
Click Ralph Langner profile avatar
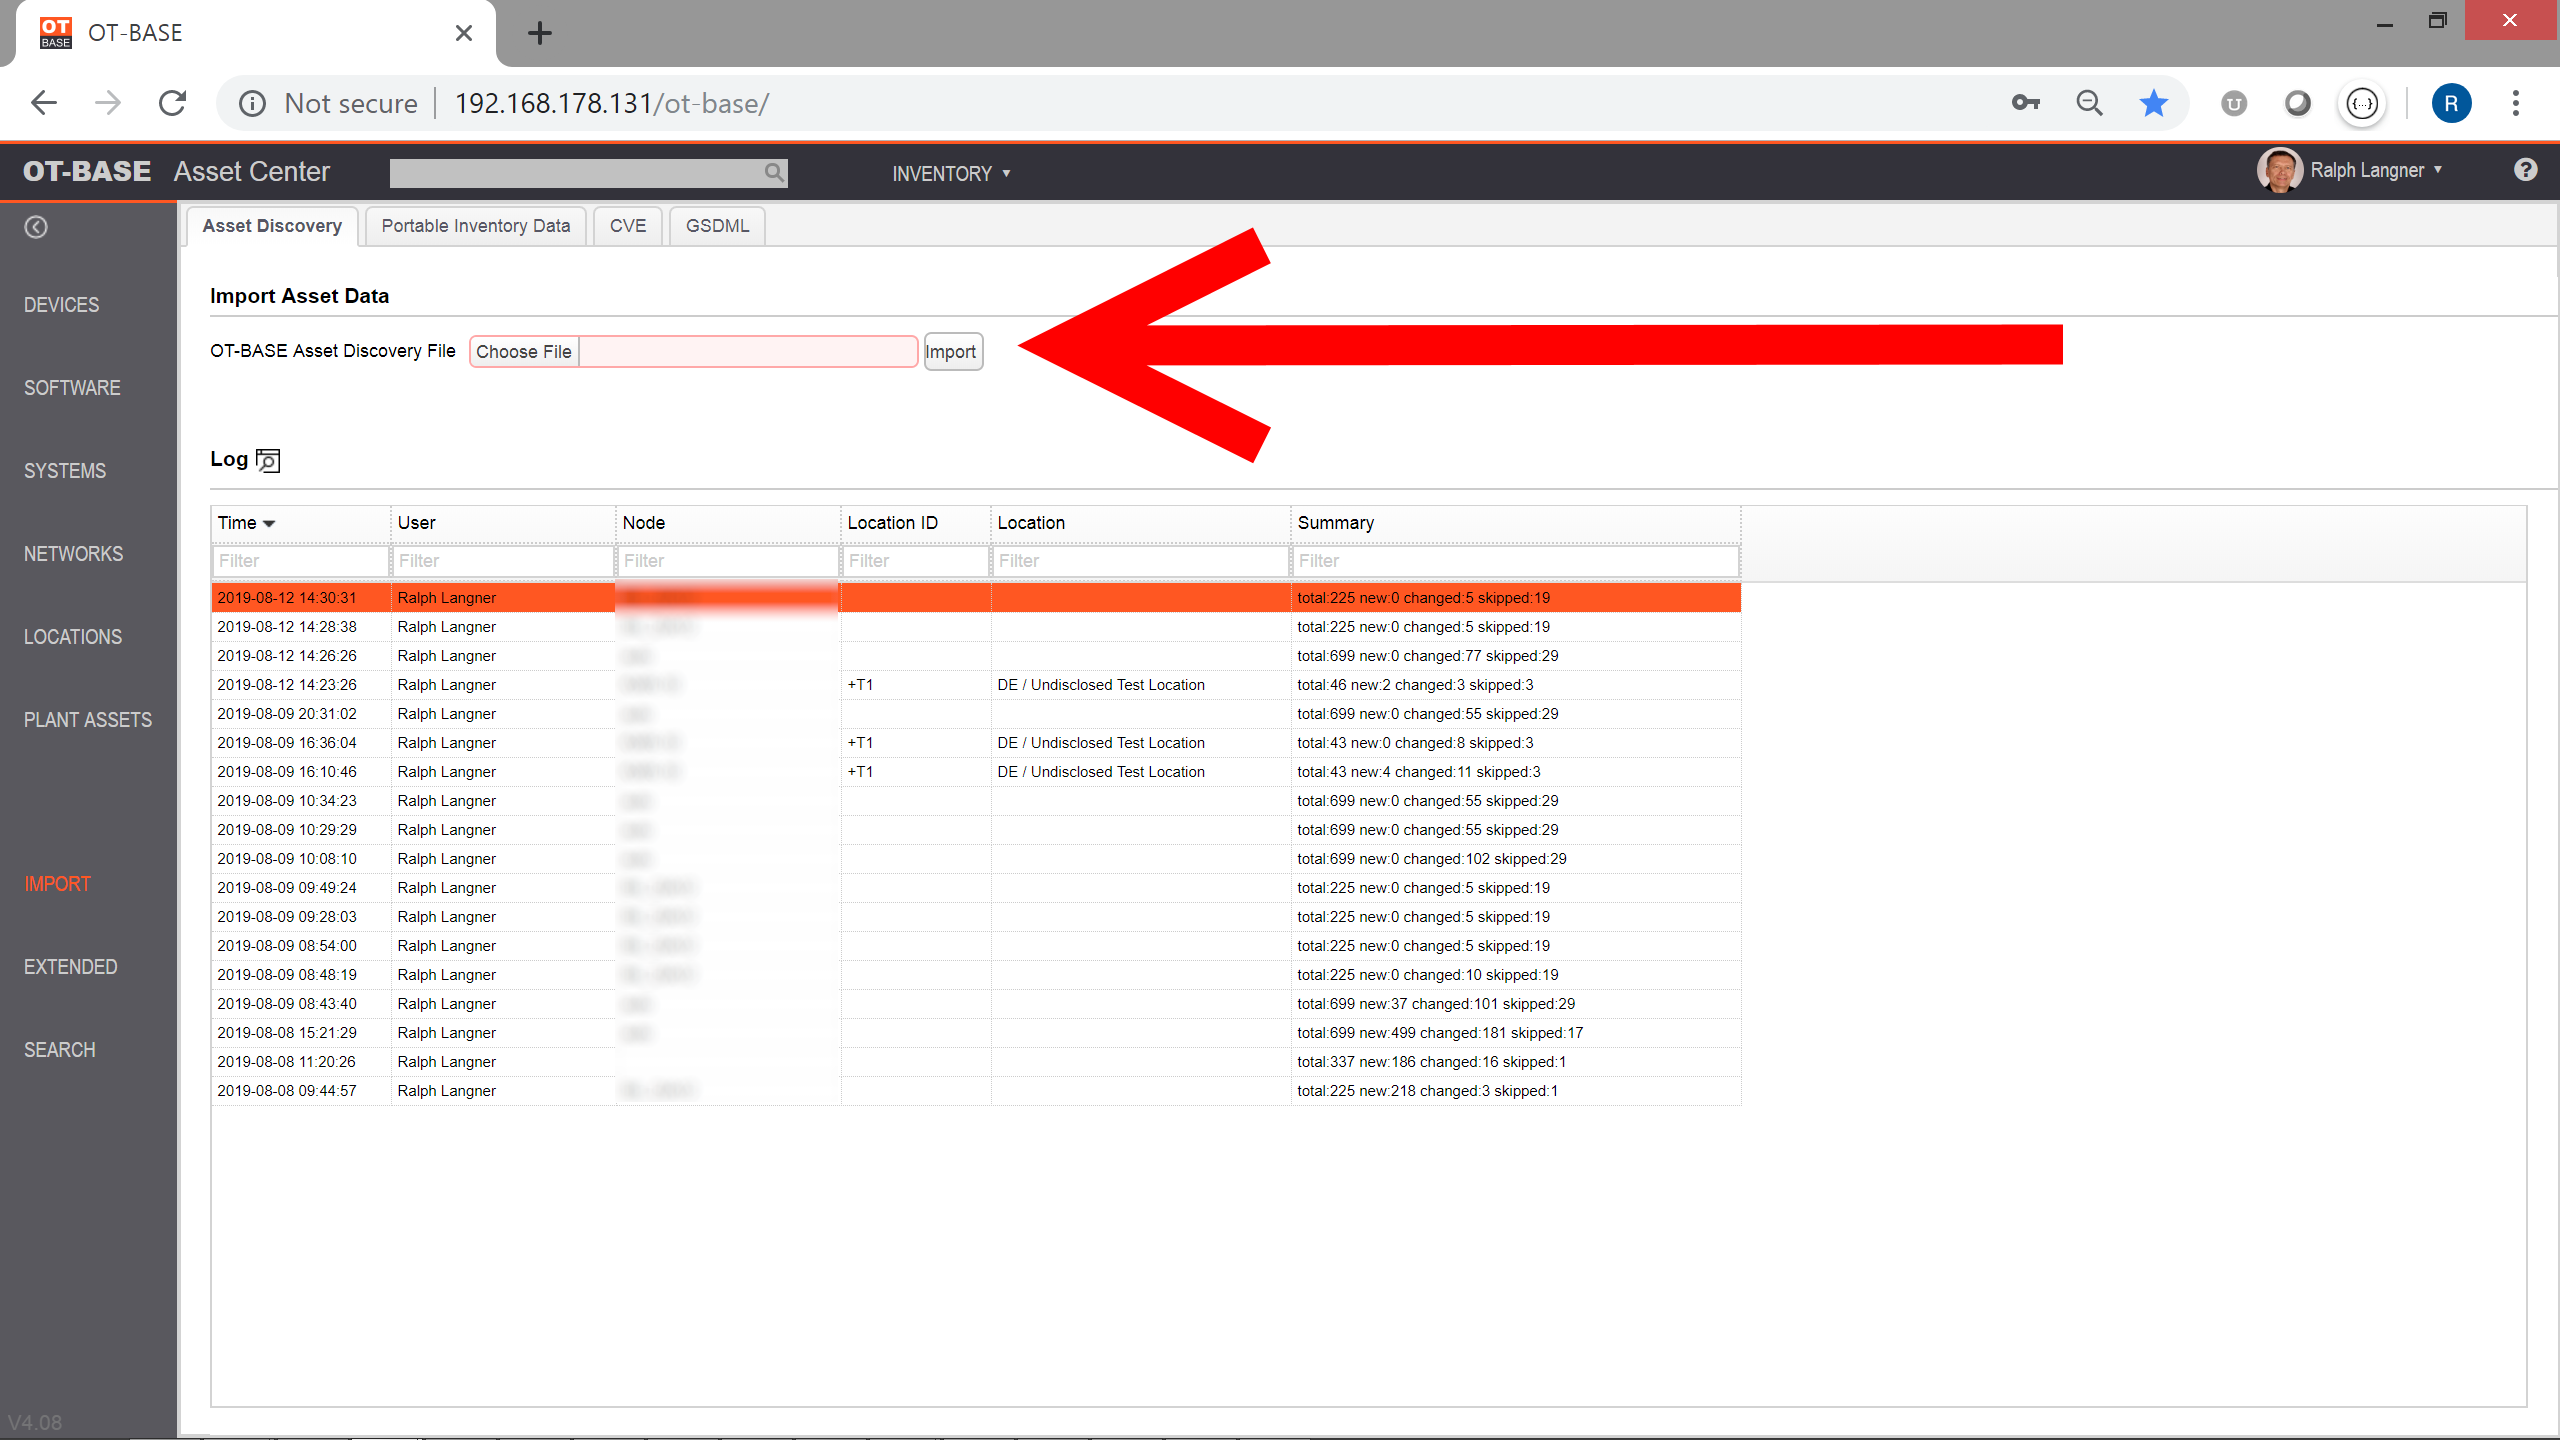2279,171
